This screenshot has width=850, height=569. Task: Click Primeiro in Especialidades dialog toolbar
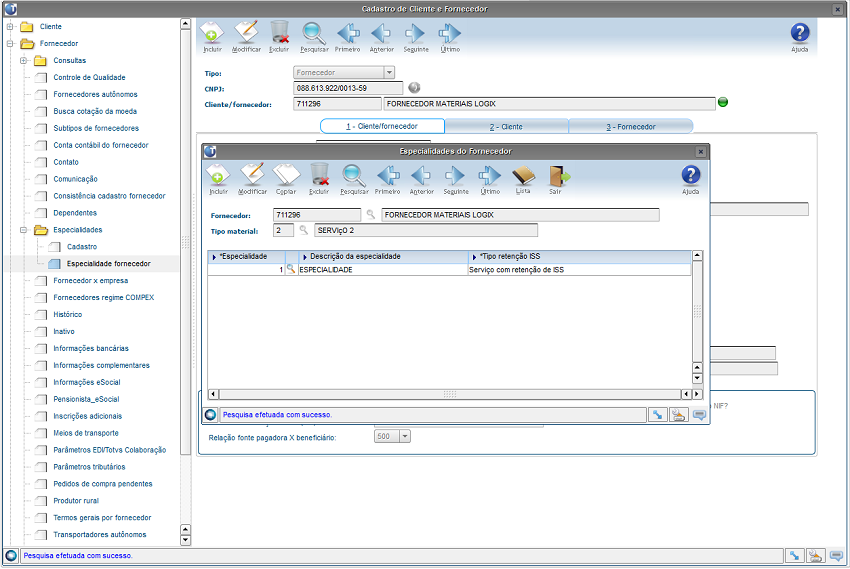388,179
